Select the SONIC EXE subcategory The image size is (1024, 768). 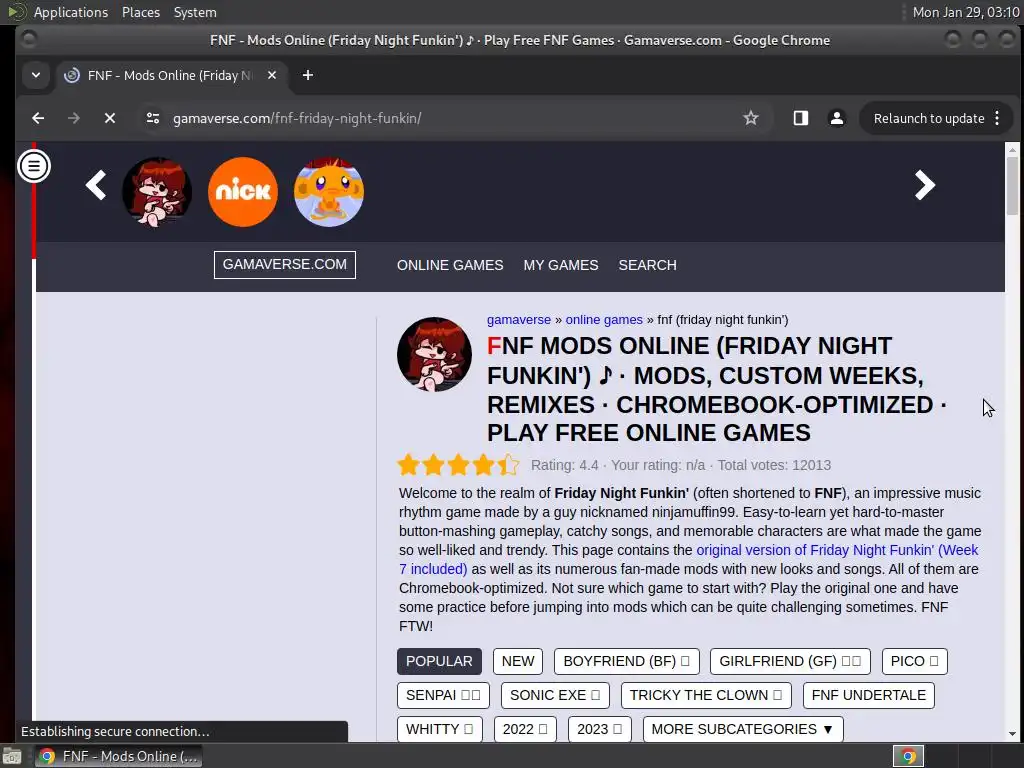pos(555,695)
